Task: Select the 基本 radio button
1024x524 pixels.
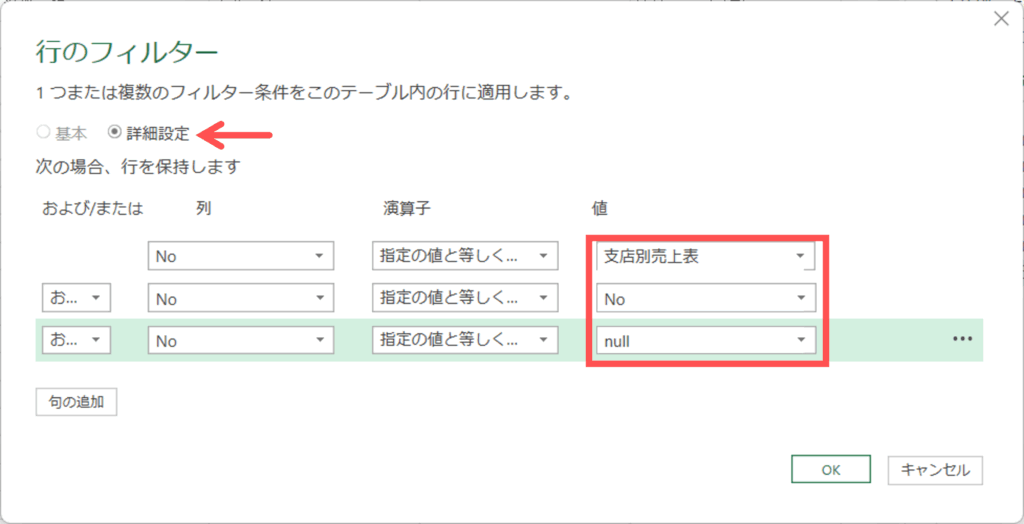Action: (x=43, y=133)
